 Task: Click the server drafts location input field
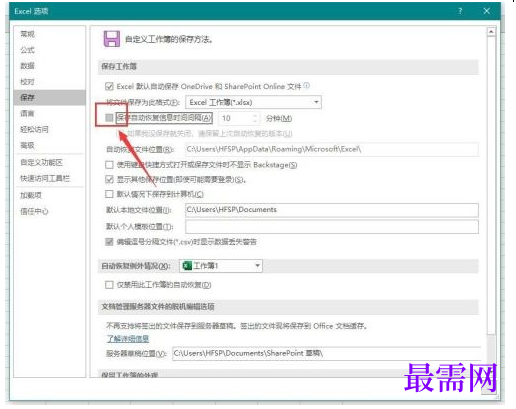[x=327, y=353]
